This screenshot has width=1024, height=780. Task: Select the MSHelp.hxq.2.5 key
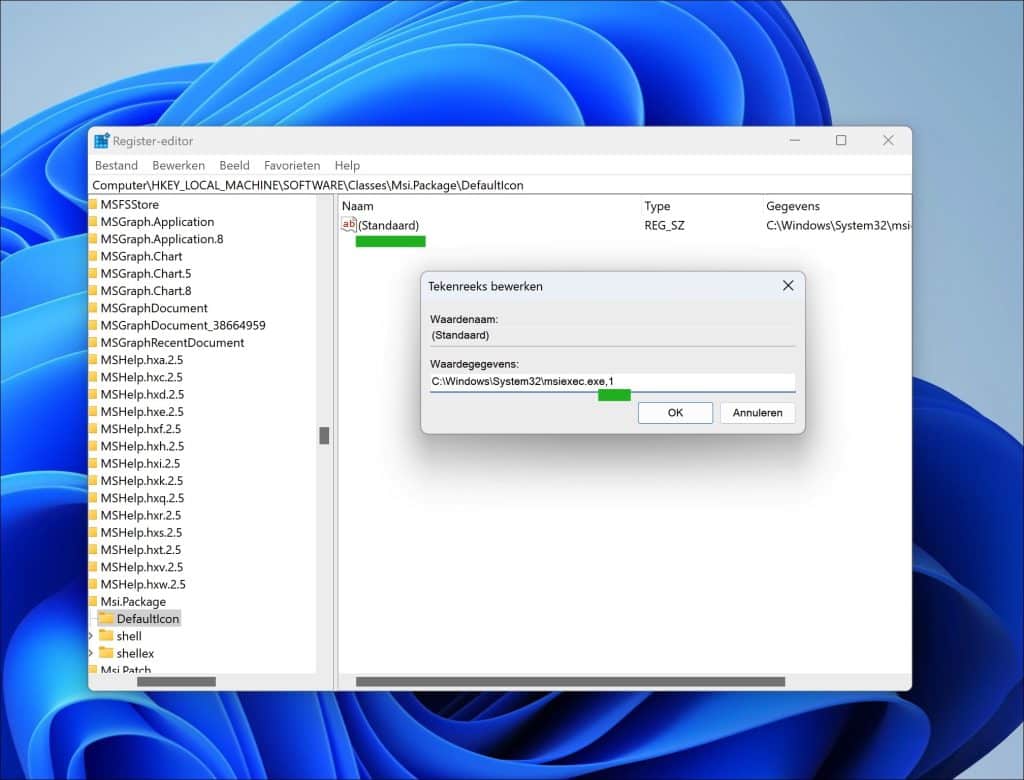tap(142, 498)
